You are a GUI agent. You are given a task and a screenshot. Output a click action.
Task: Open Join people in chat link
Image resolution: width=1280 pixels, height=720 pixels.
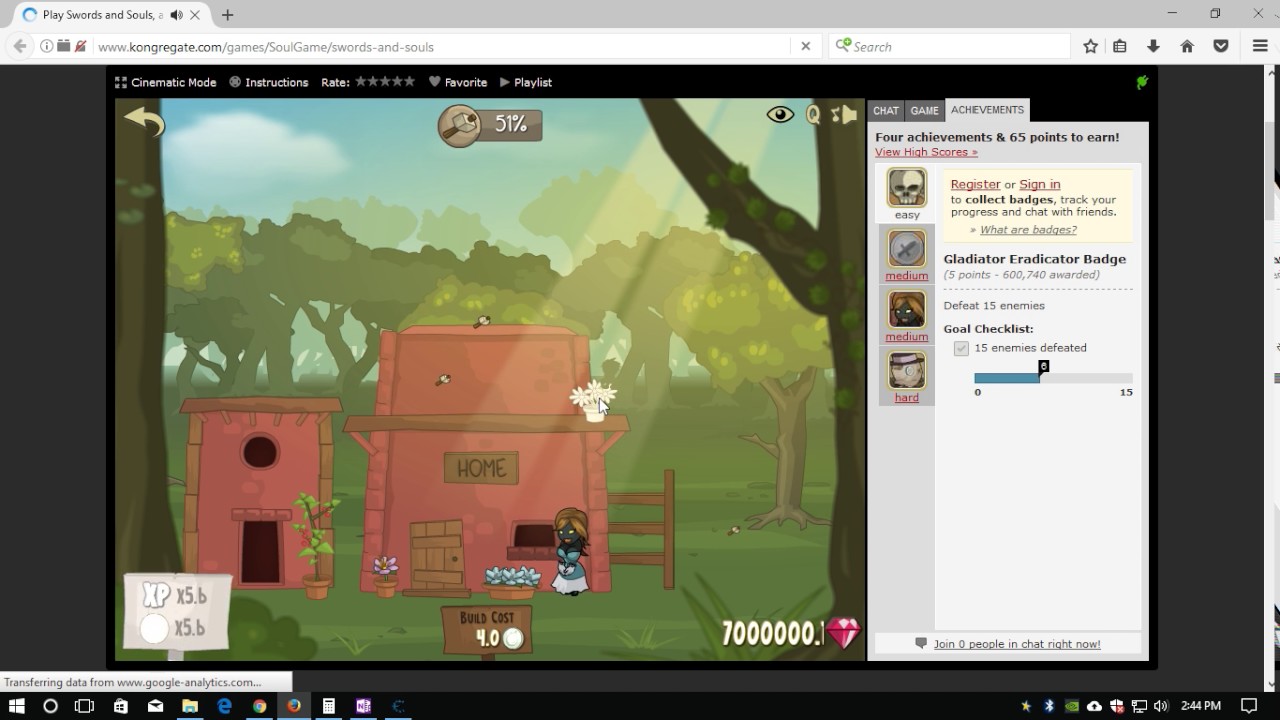[1017, 644]
